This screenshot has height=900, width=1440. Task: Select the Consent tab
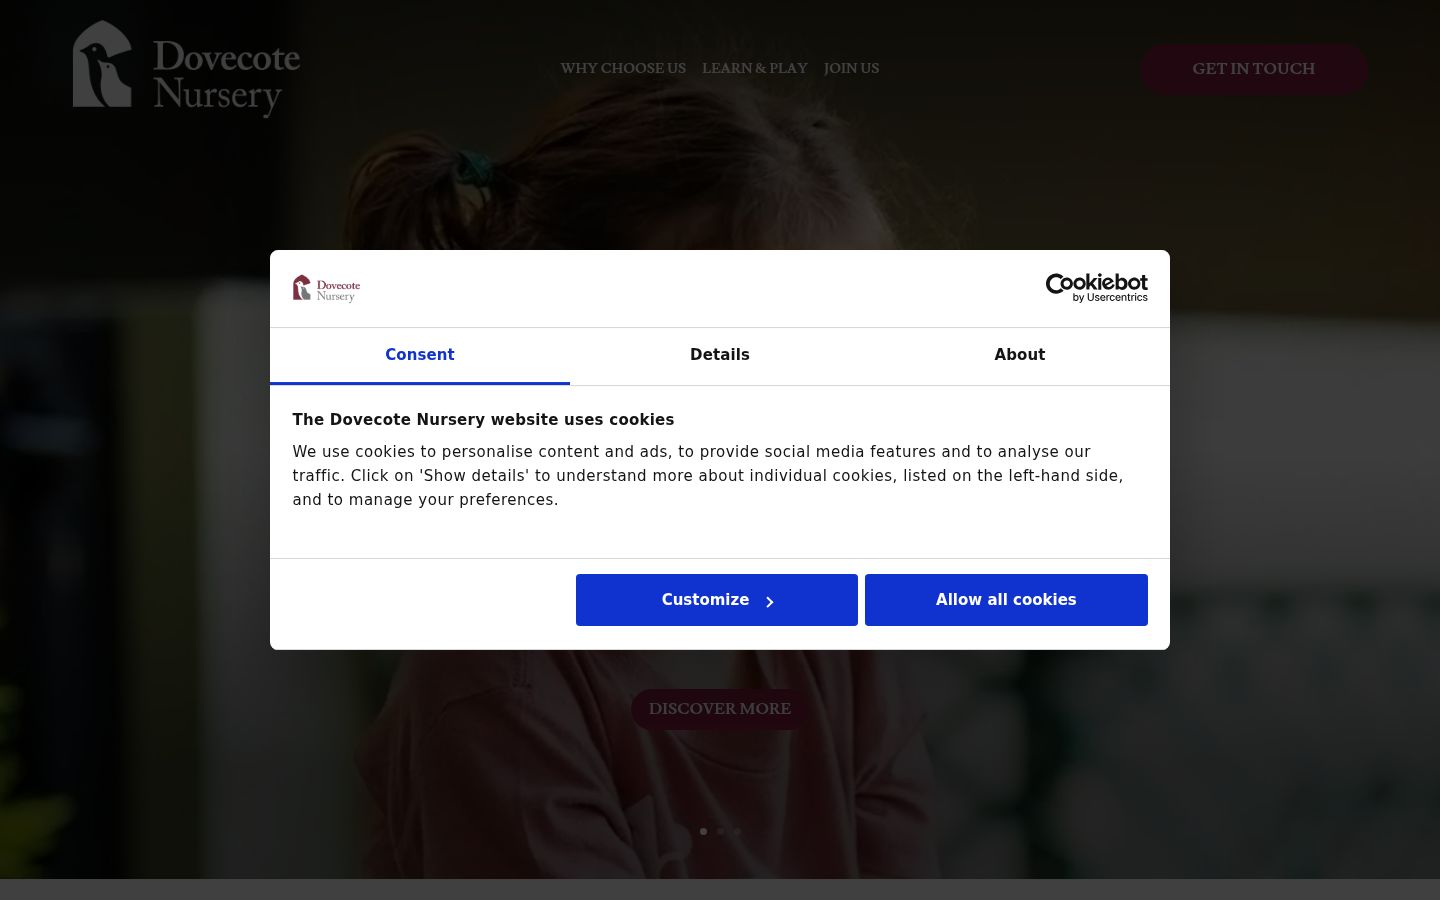click(420, 355)
